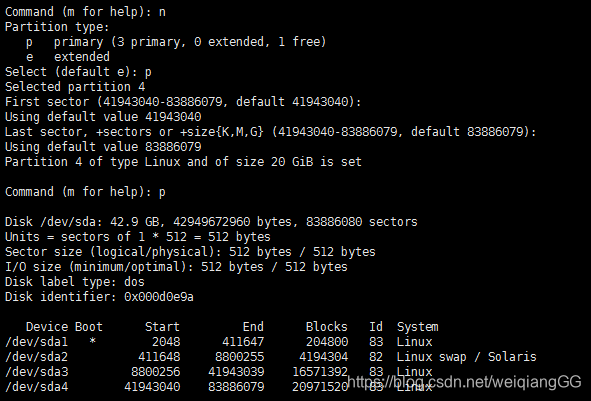Click the /dev/sda2 device entry
This screenshot has height=401, width=591.
click(37, 357)
